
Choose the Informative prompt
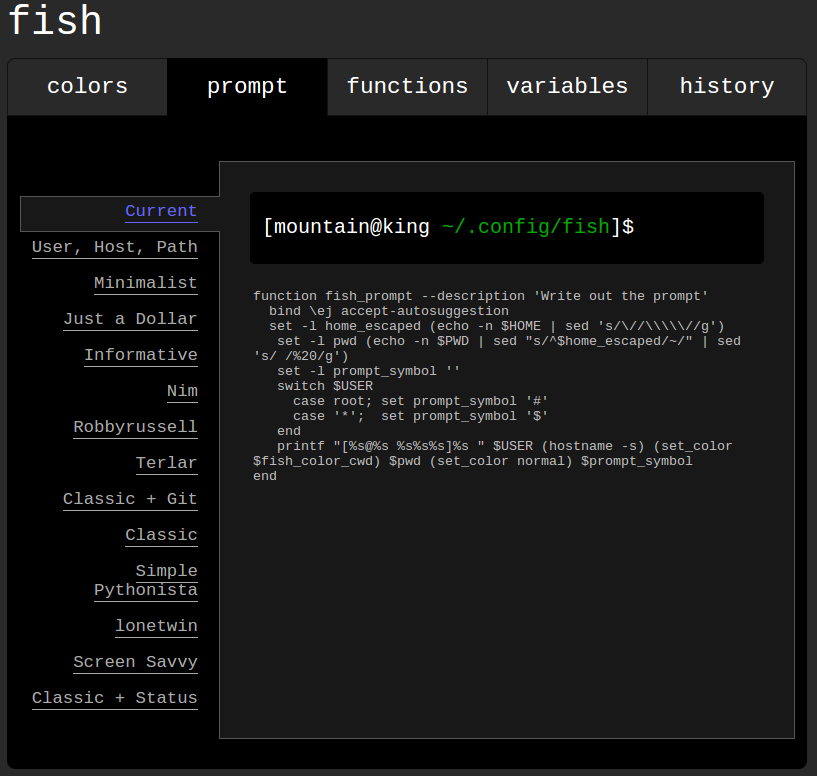coord(141,355)
